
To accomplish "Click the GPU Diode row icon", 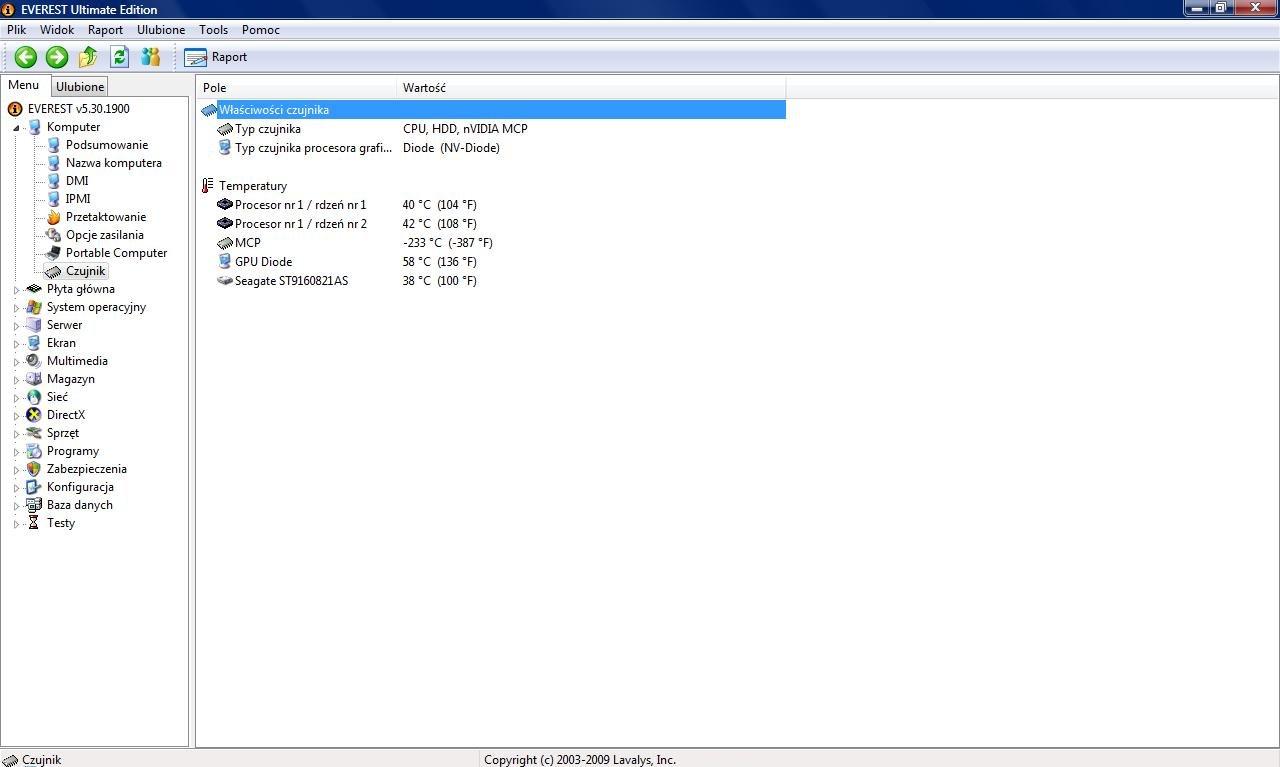I will (225, 262).
